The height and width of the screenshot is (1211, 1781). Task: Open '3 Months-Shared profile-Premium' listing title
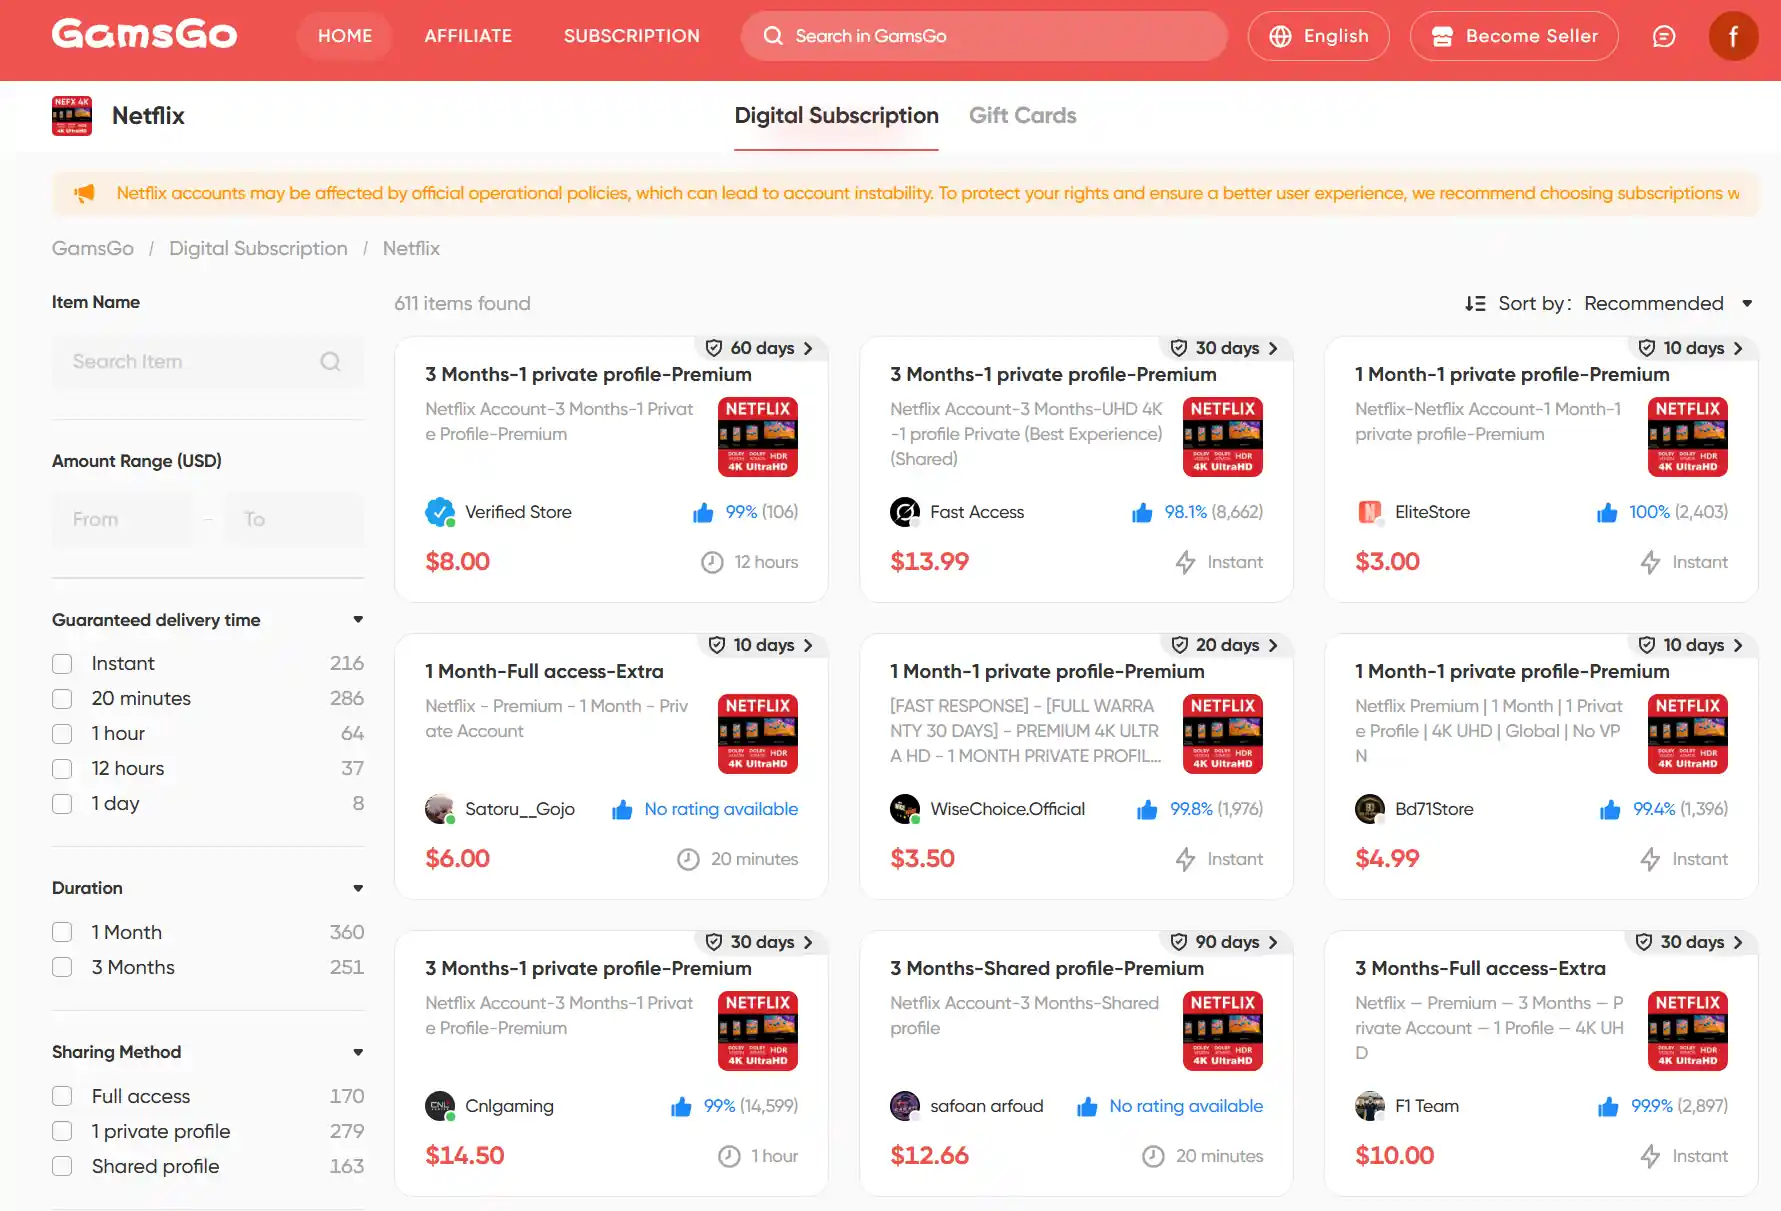pos(1047,968)
